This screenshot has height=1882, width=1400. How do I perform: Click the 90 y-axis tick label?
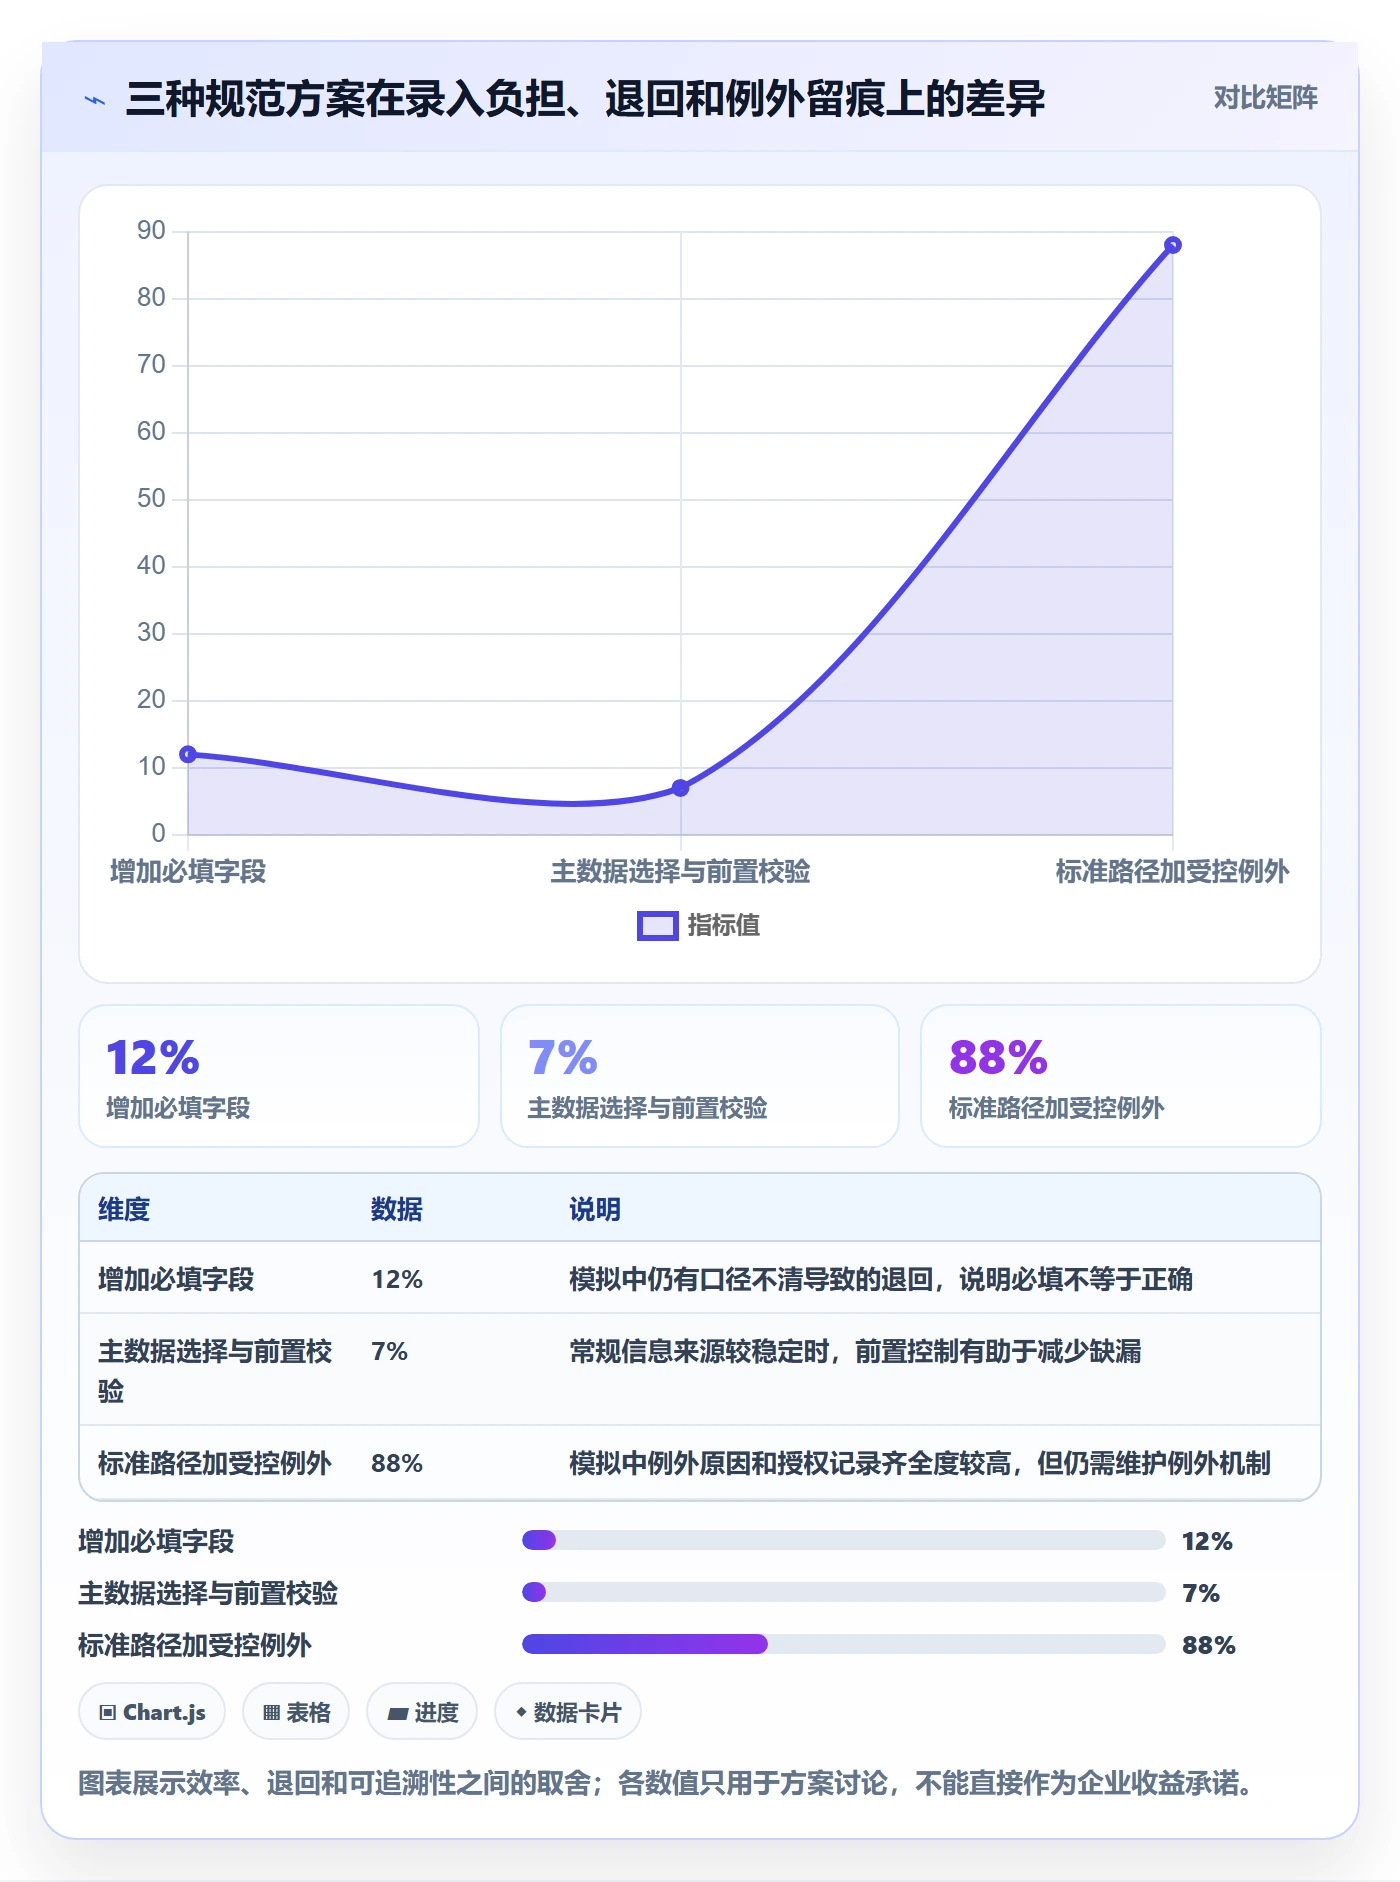click(x=151, y=230)
